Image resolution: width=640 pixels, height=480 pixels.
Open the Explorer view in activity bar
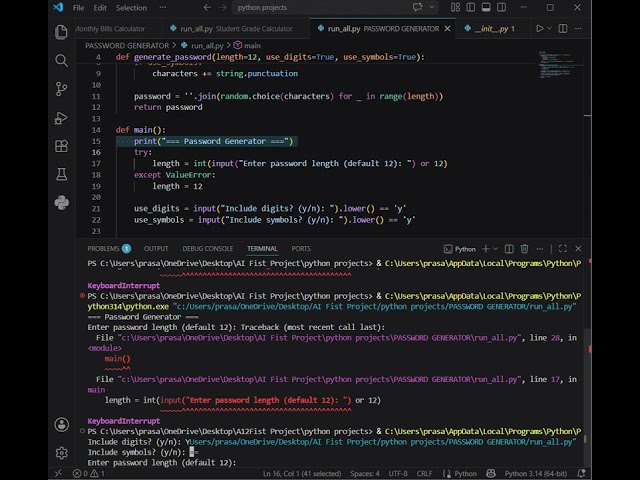61,32
